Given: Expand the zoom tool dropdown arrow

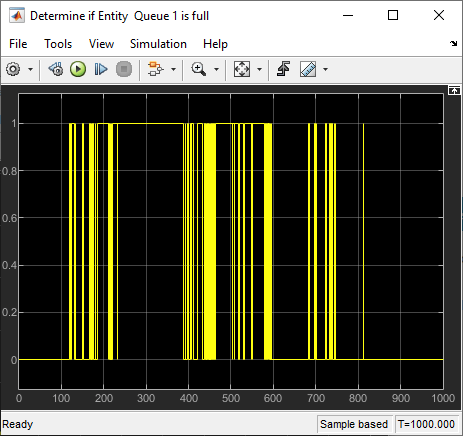Looking at the screenshot, I should tap(216, 69).
